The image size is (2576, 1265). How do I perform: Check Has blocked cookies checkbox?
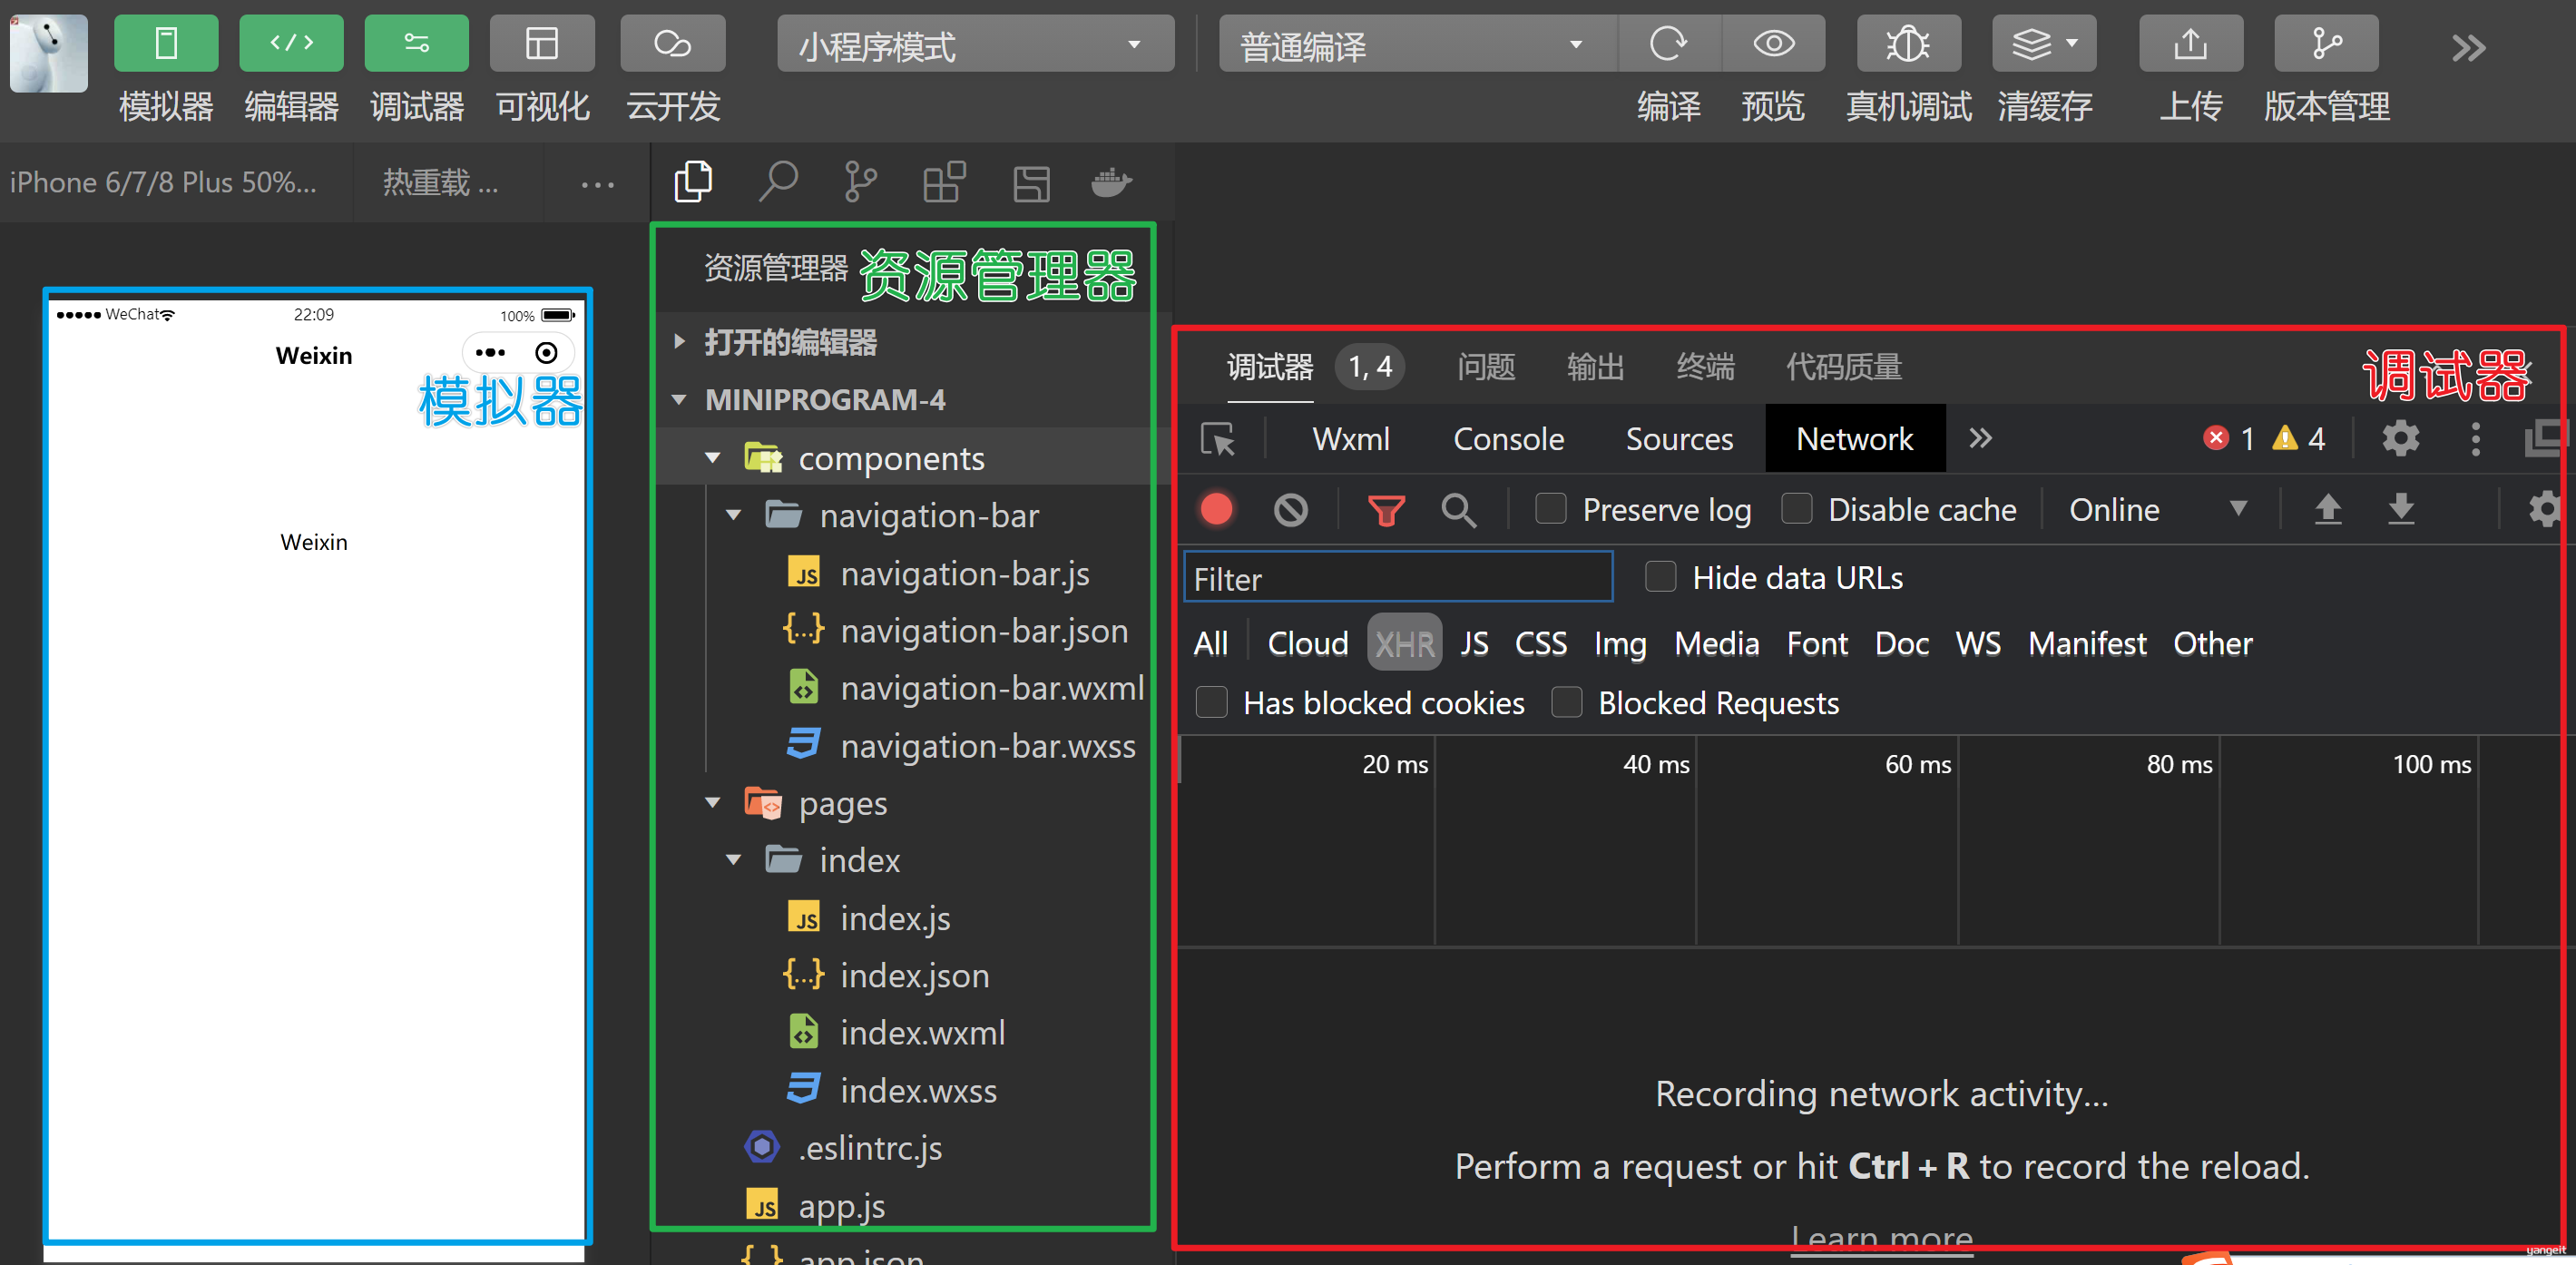(1211, 703)
